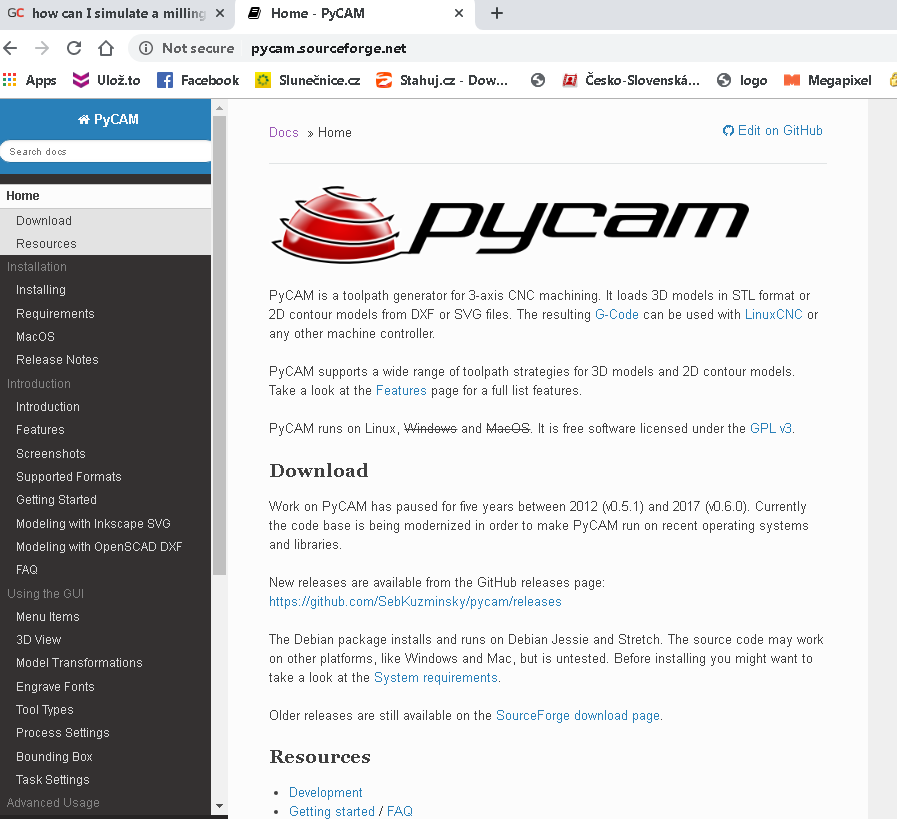Open the Installing page
The width and height of the screenshot is (897, 819).
41,290
